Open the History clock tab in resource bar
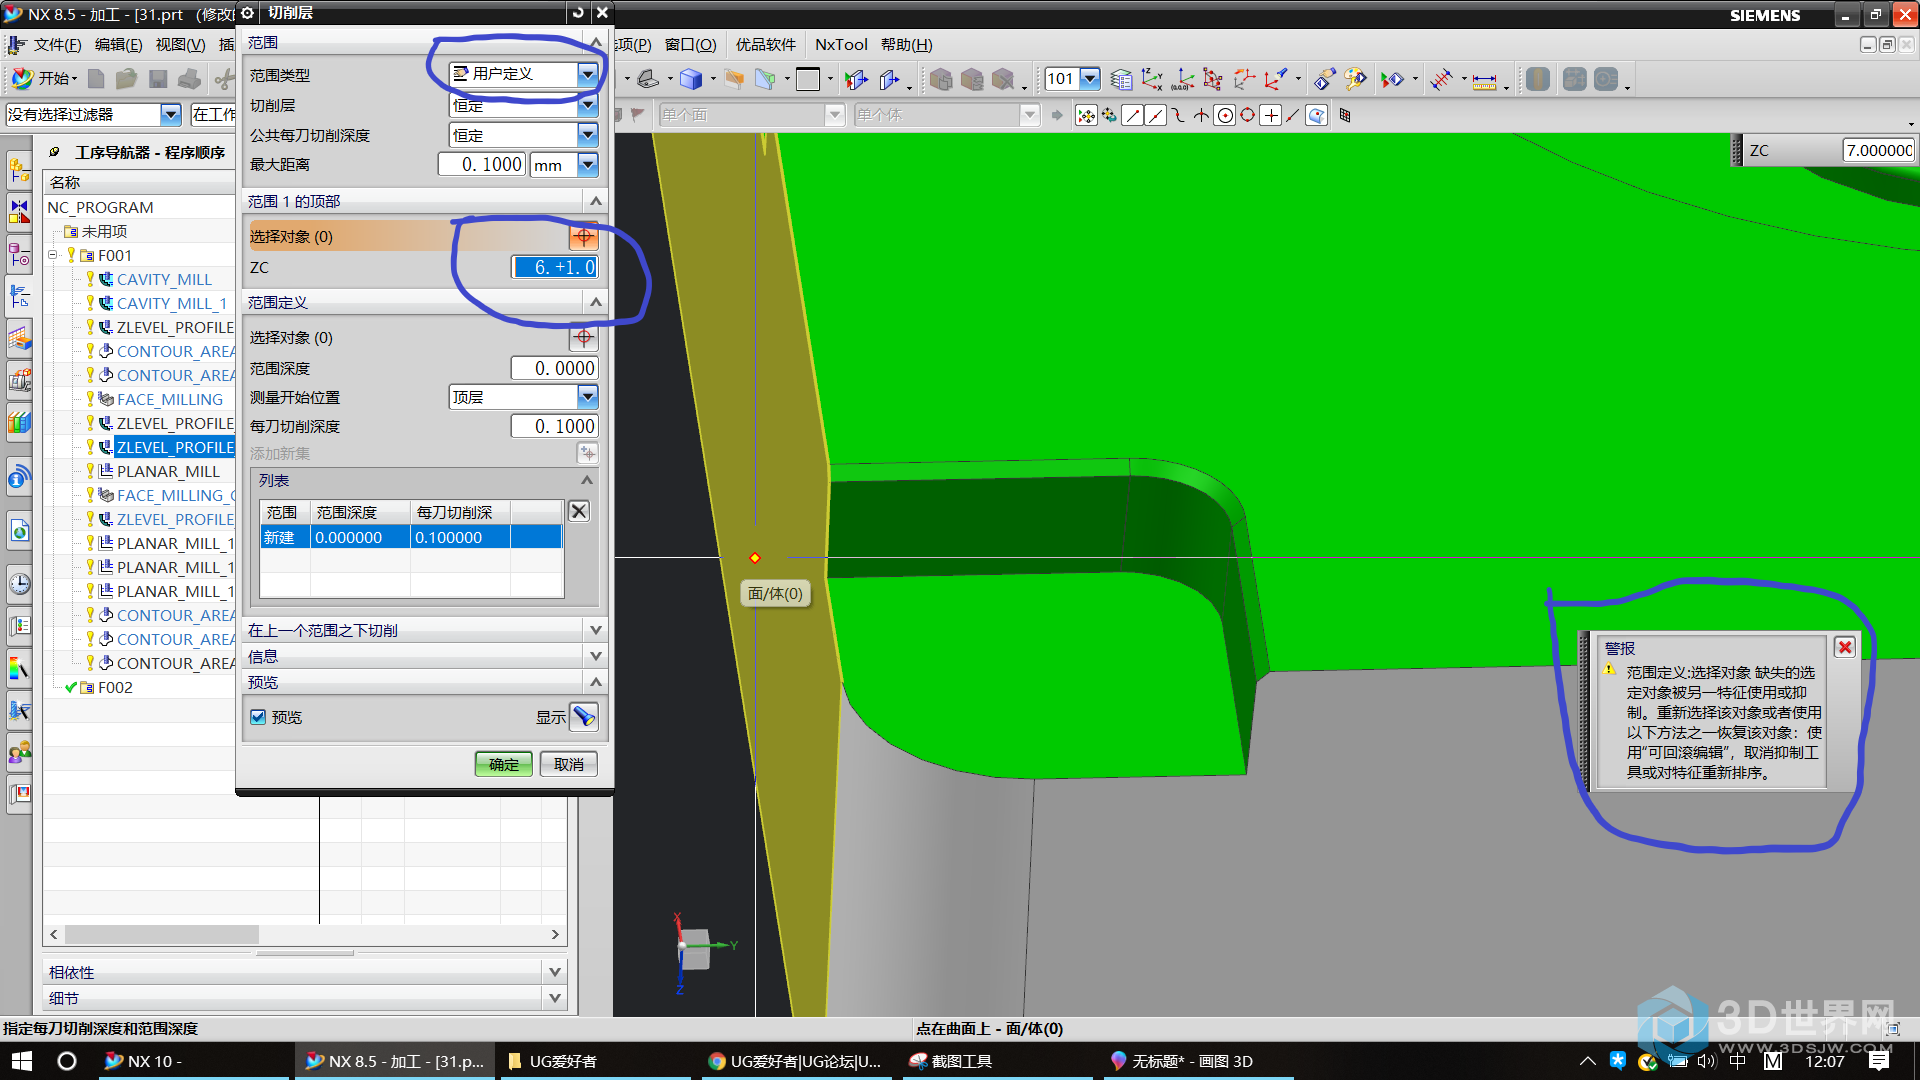 pyautogui.click(x=20, y=584)
